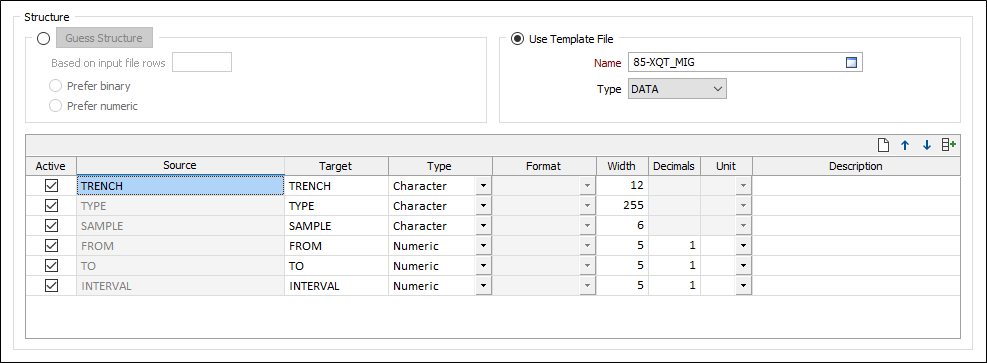
Task: Move row down with blue arrow
Action: [927, 145]
